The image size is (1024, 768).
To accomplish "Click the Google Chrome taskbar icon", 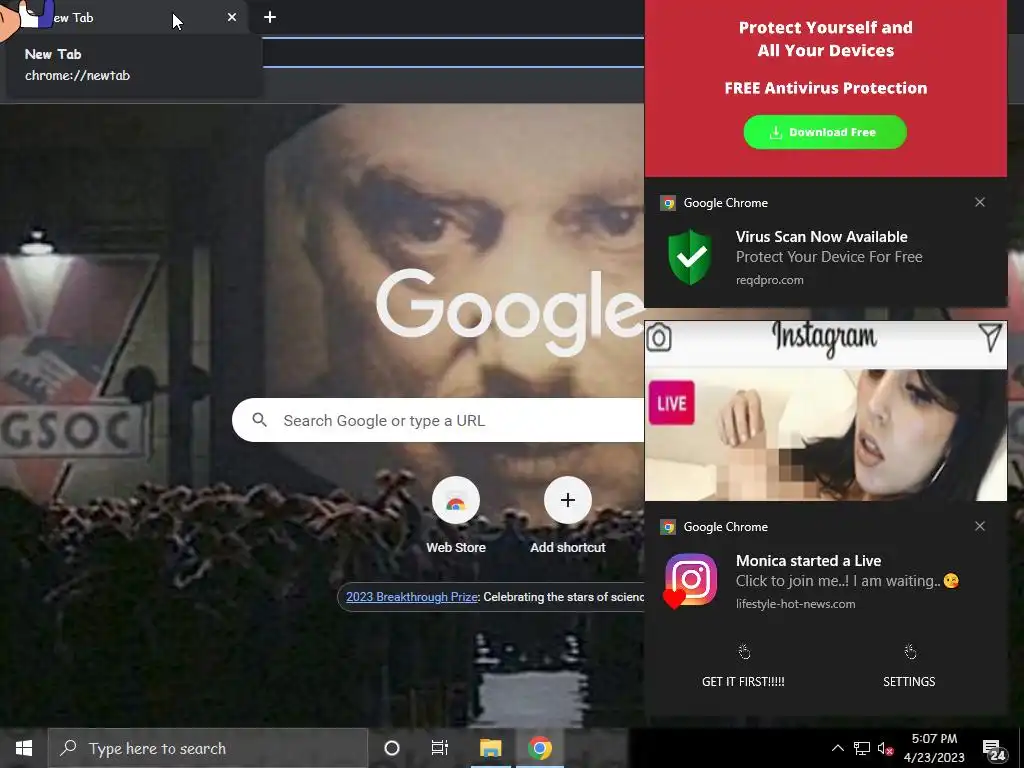I will point(540,748).
